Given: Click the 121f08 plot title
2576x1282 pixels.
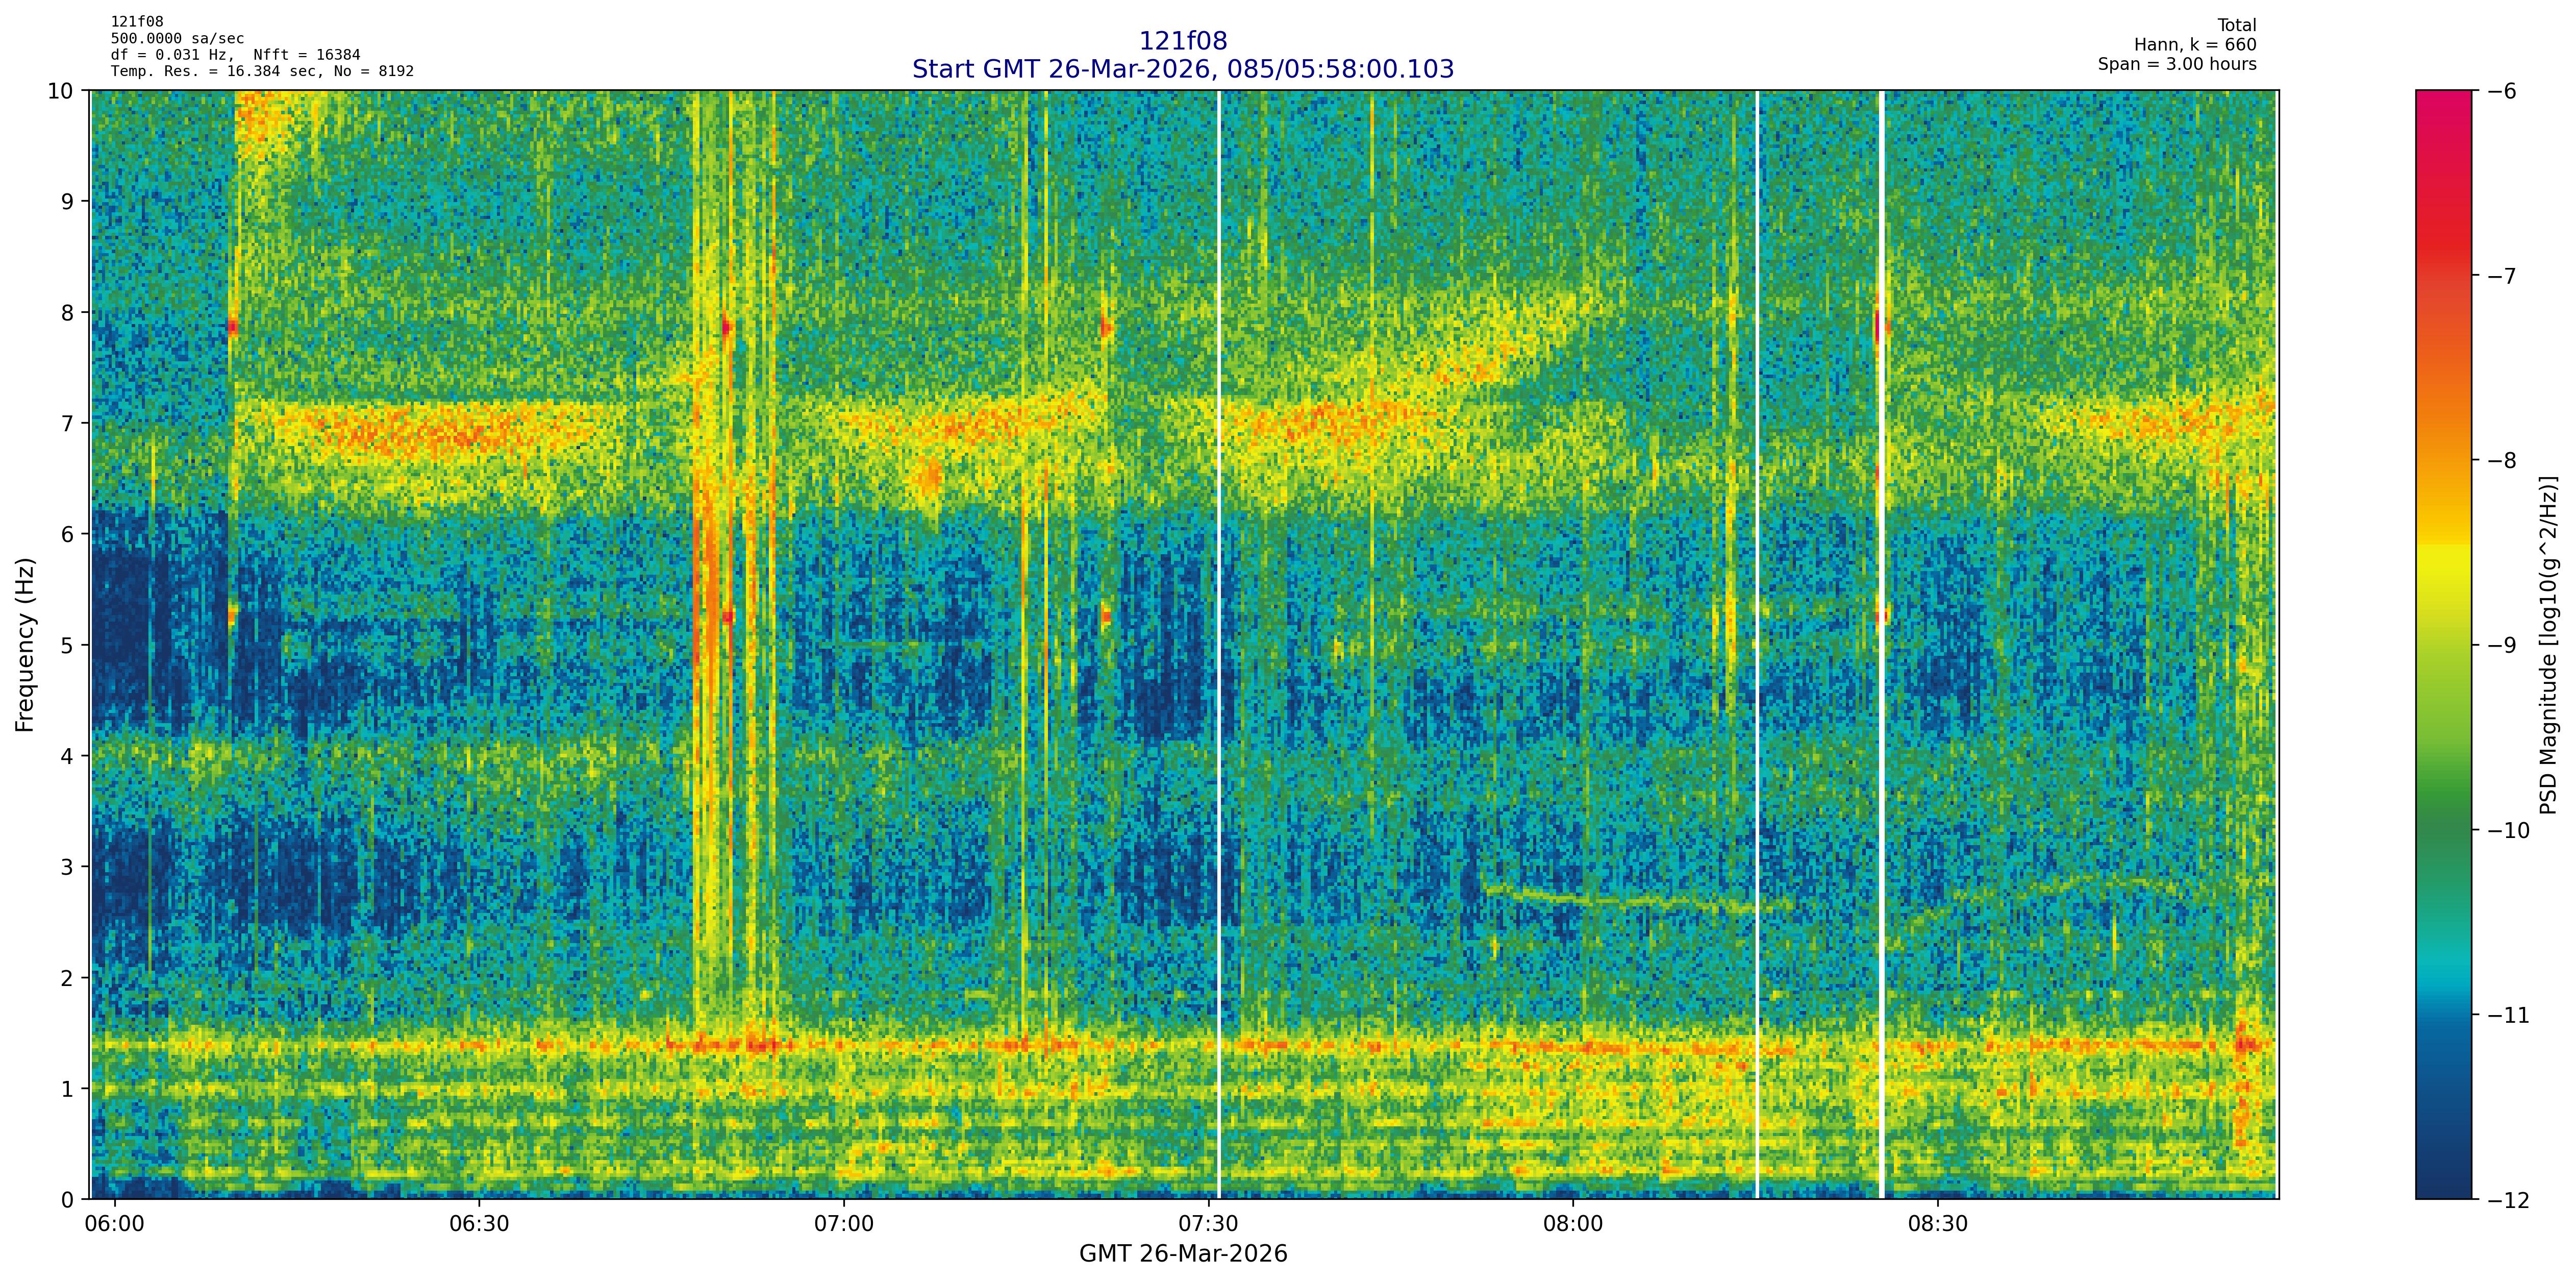Looking at the screenshot, I should 1183,41.
